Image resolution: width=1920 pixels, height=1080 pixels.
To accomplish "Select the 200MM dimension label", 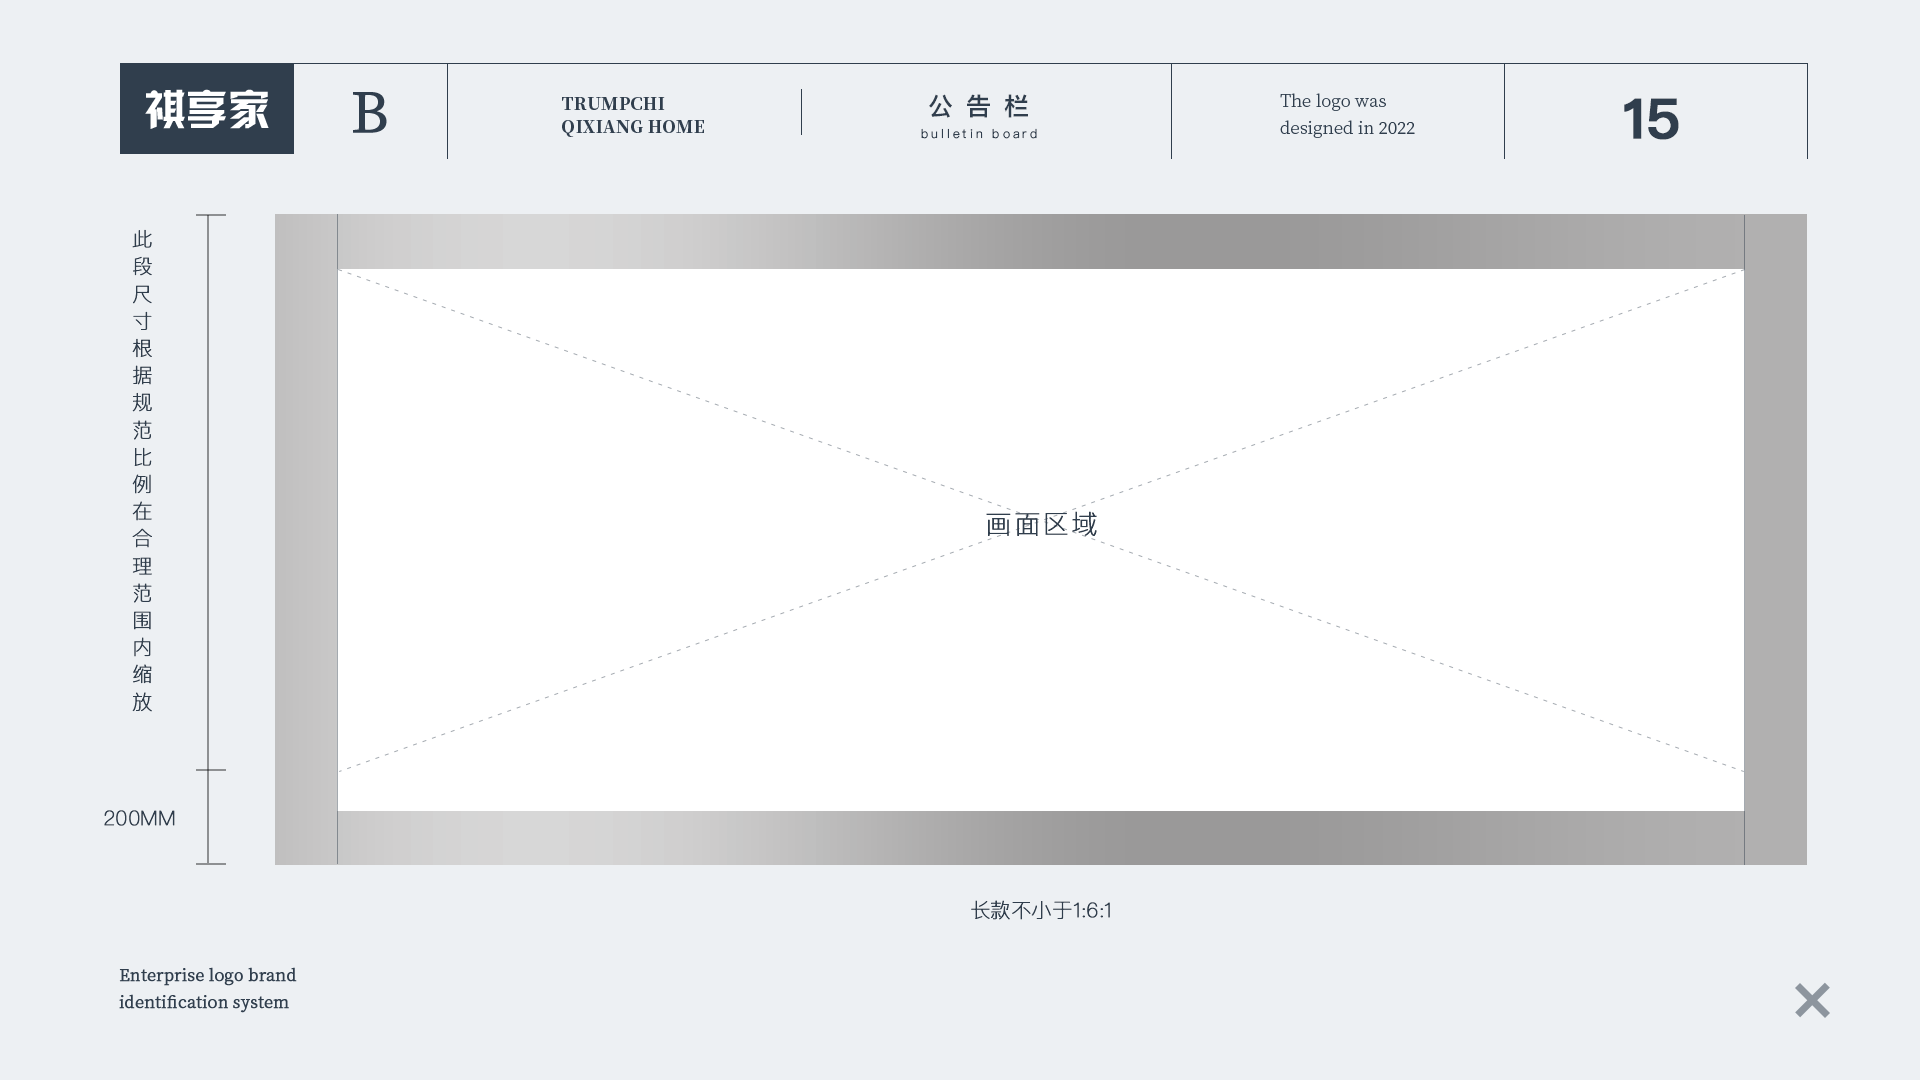I will point(139,818).
